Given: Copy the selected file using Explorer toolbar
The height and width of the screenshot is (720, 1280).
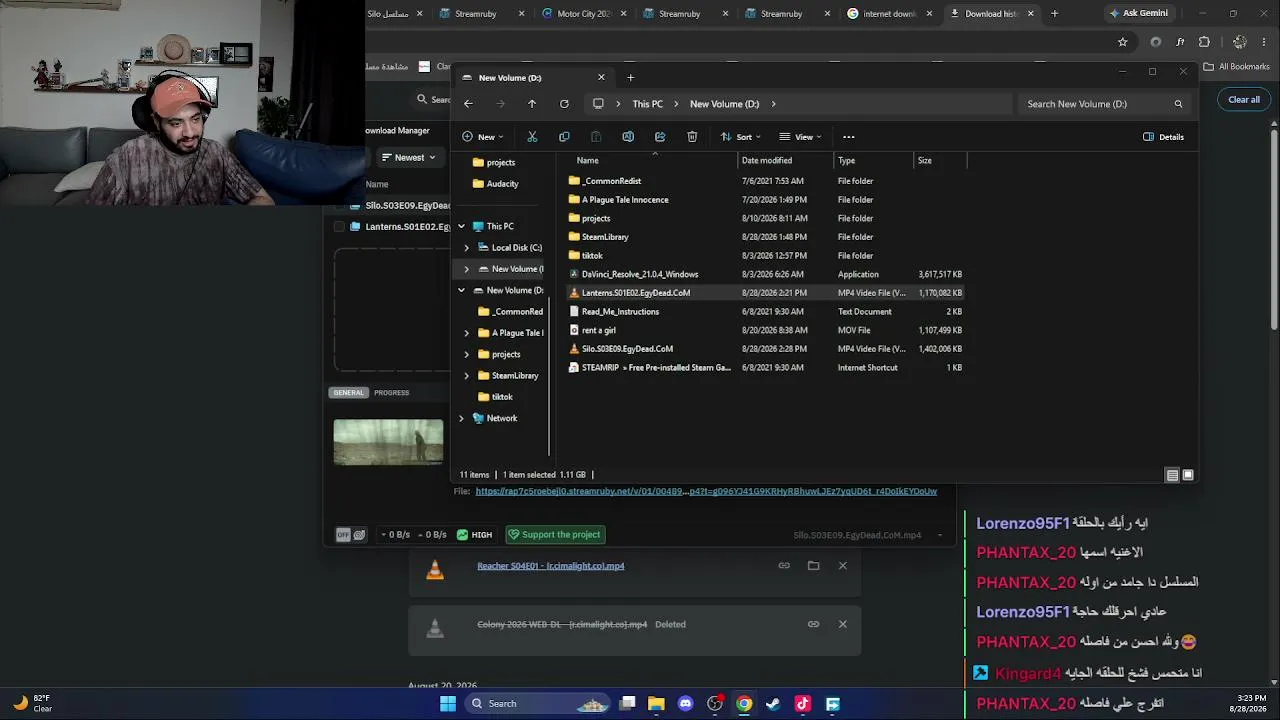Looking at the screenshot, I should coord(564,137).
